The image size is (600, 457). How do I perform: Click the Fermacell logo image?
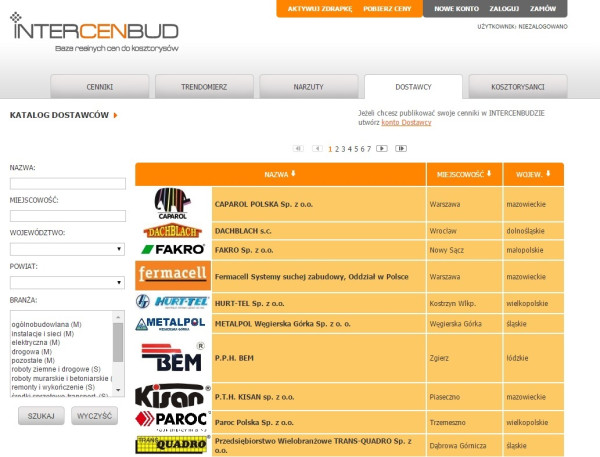172,274
